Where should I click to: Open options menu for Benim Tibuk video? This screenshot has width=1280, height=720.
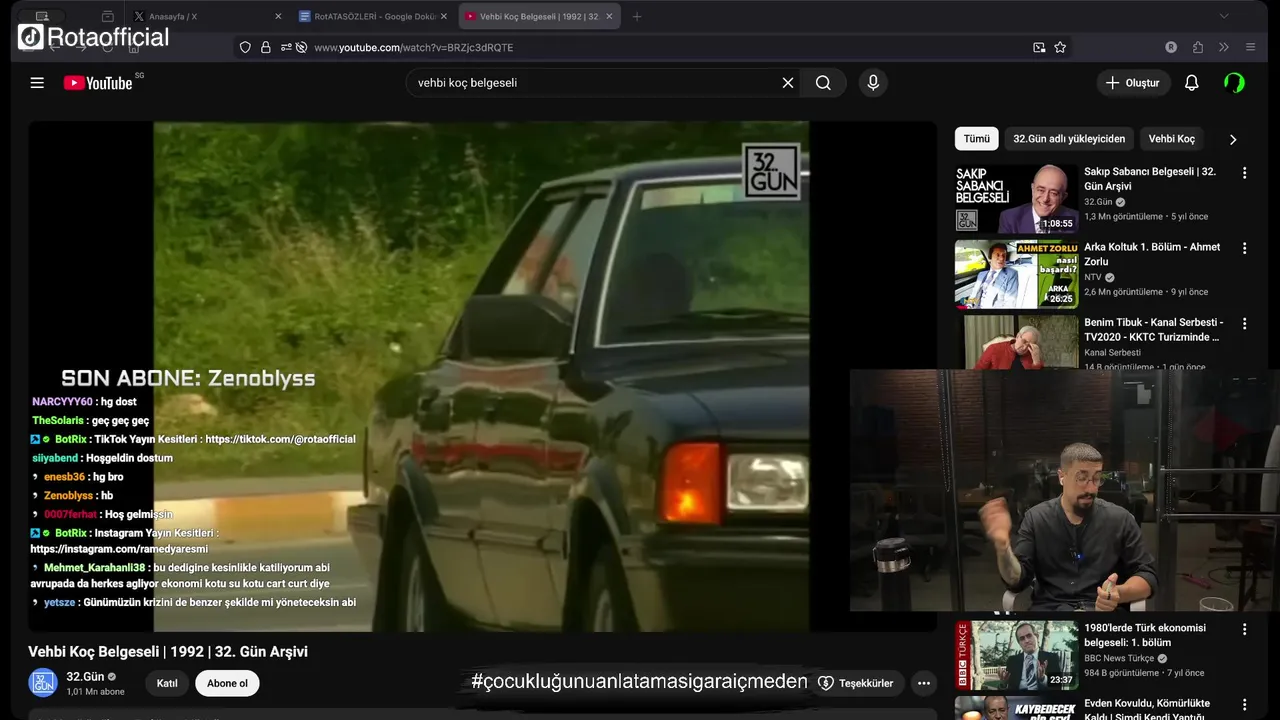(x=1245, y=323)
